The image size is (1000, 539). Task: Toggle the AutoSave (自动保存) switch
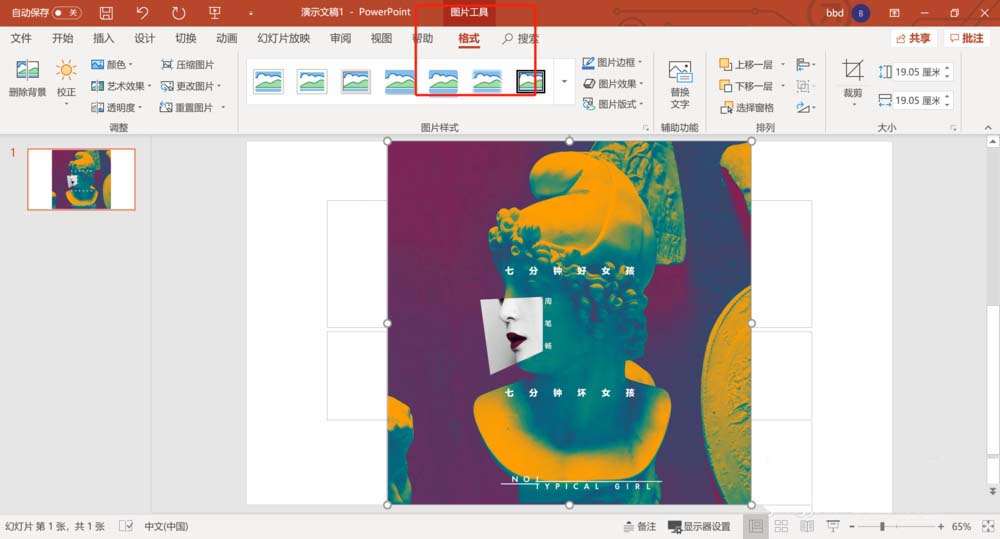66,13
